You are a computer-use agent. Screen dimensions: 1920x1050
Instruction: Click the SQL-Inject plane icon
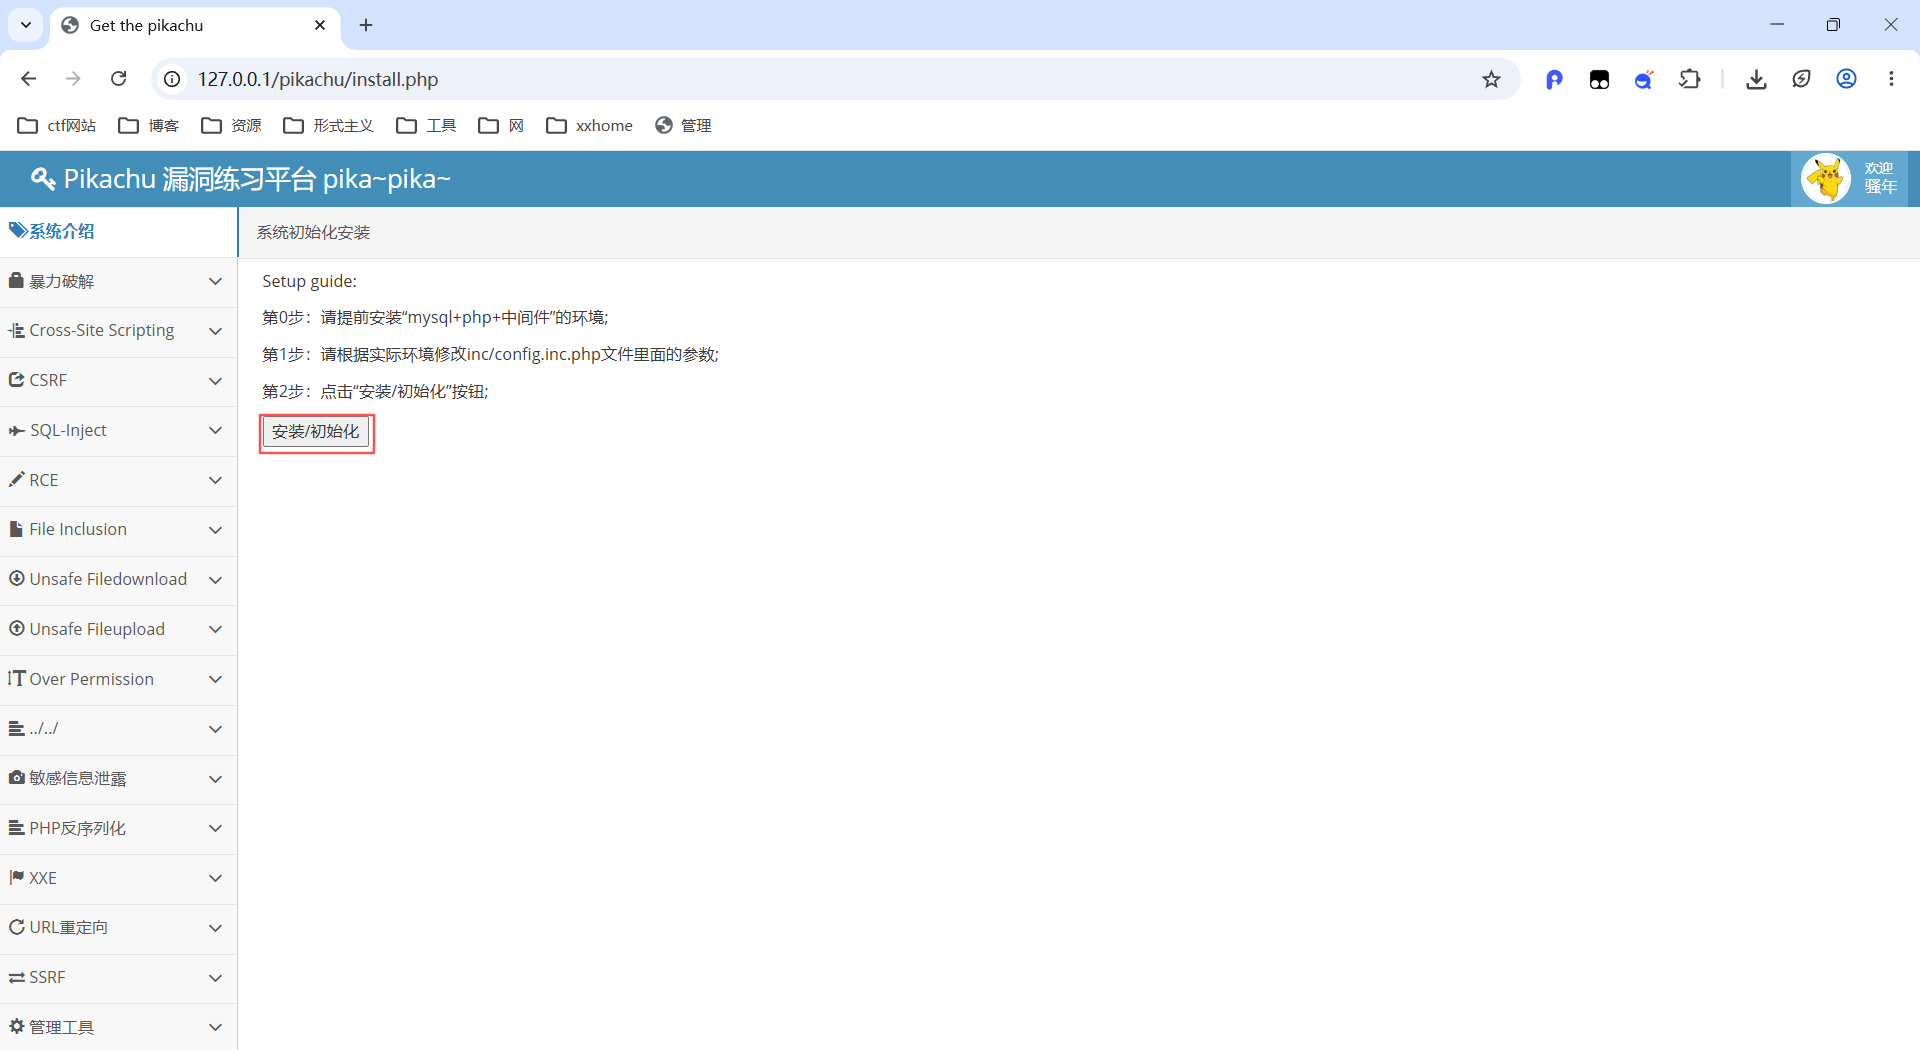16,430
